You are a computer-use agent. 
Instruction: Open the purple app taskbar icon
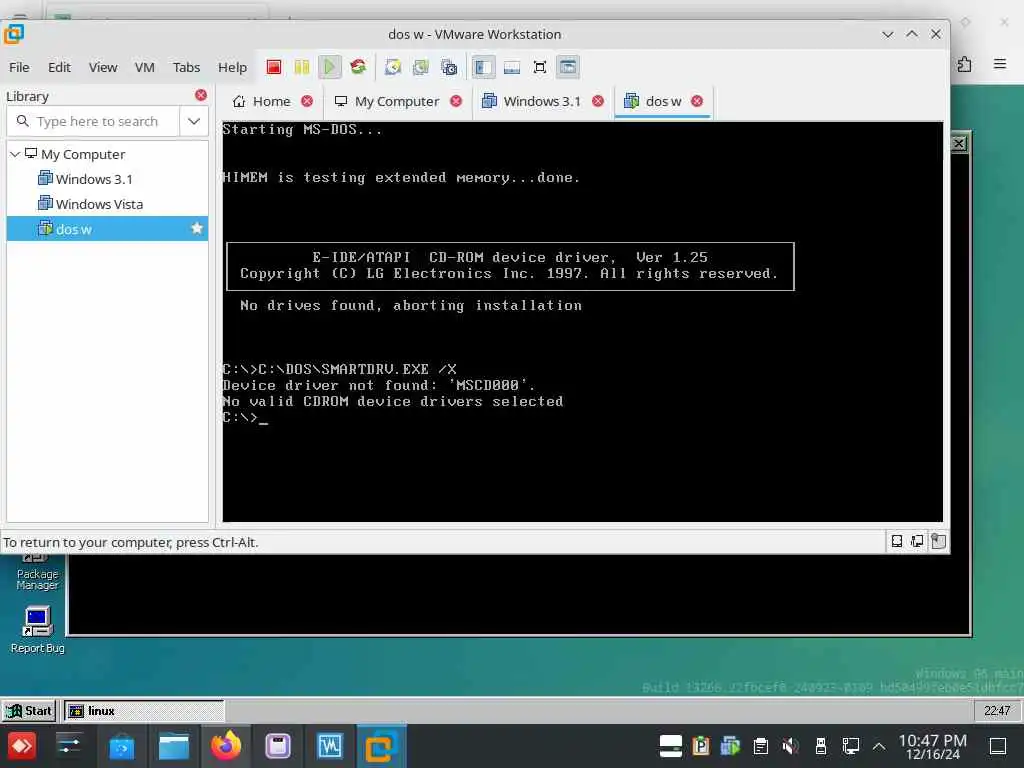point(278,746)
